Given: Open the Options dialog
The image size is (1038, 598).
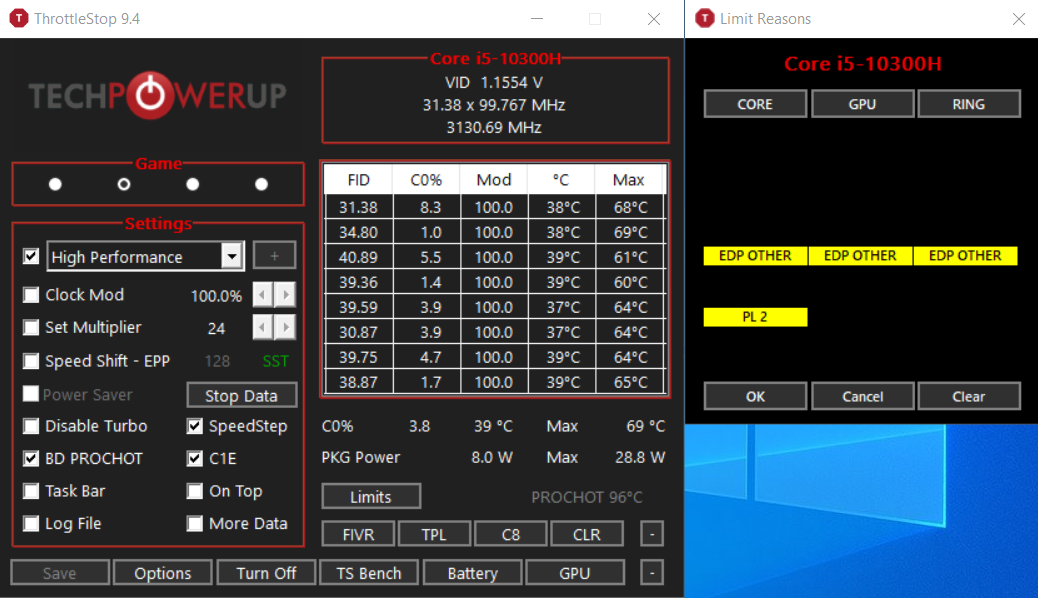Looking at the screenshot, I should pyautogui.click(x=163, y=573).
